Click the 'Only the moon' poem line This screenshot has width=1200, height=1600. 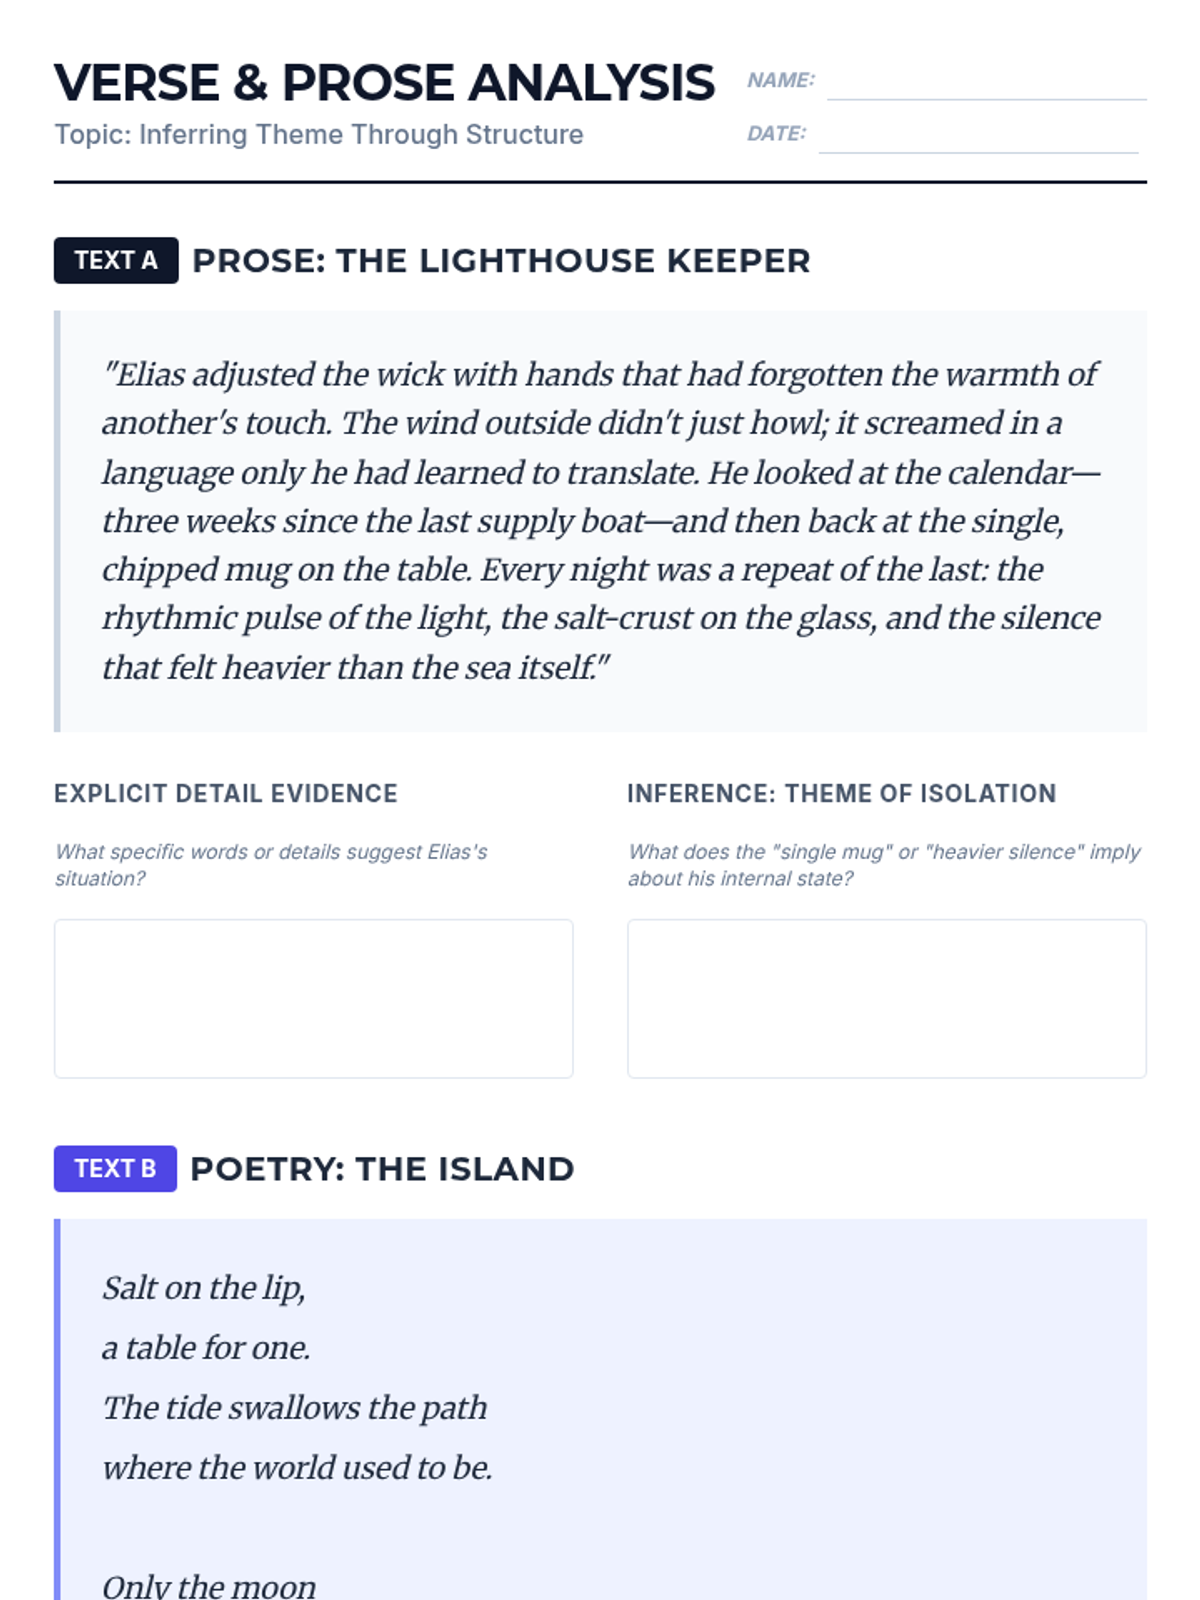pos(209,1586)
